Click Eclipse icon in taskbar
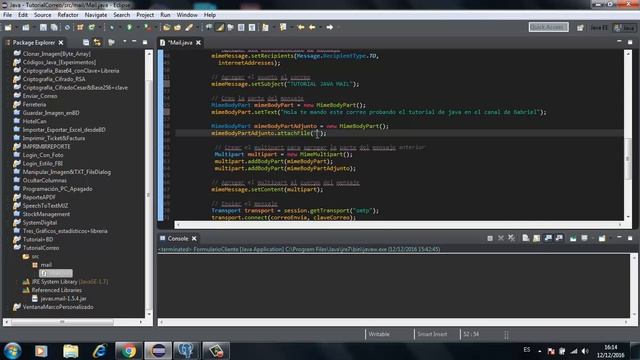Screen dimensions: 640x360 tap(158, 351)
